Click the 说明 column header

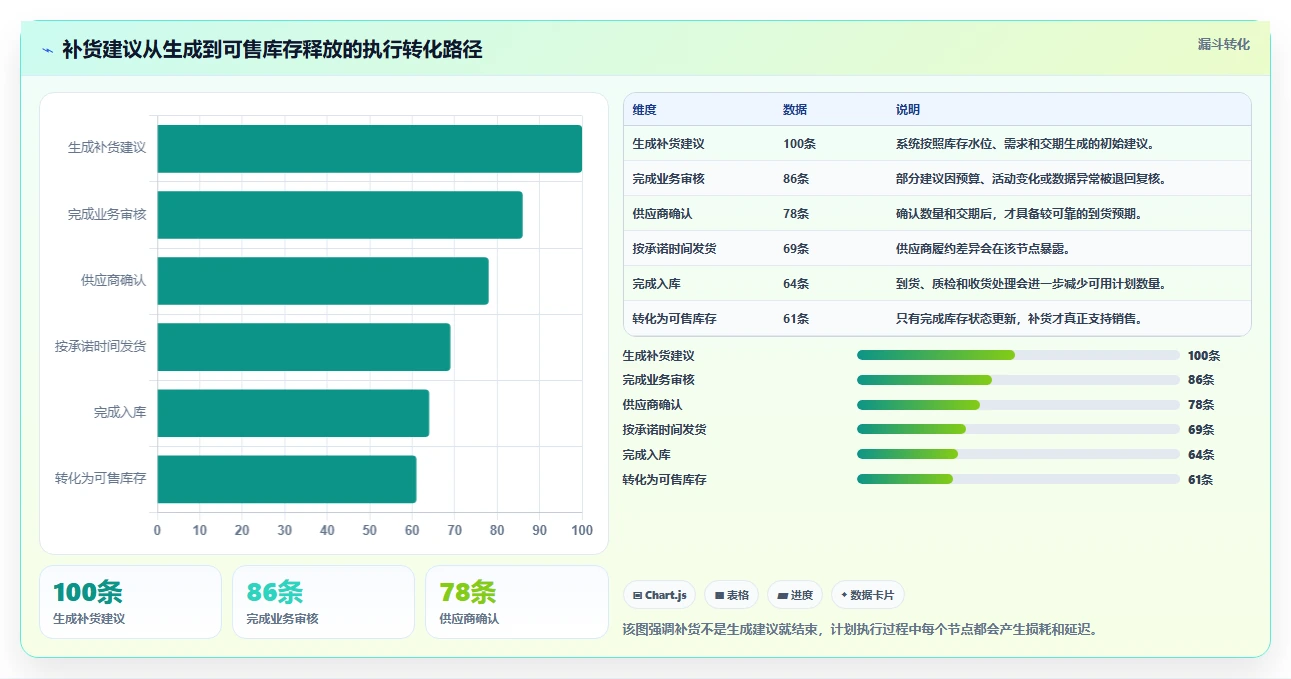[x=908, y=110]
